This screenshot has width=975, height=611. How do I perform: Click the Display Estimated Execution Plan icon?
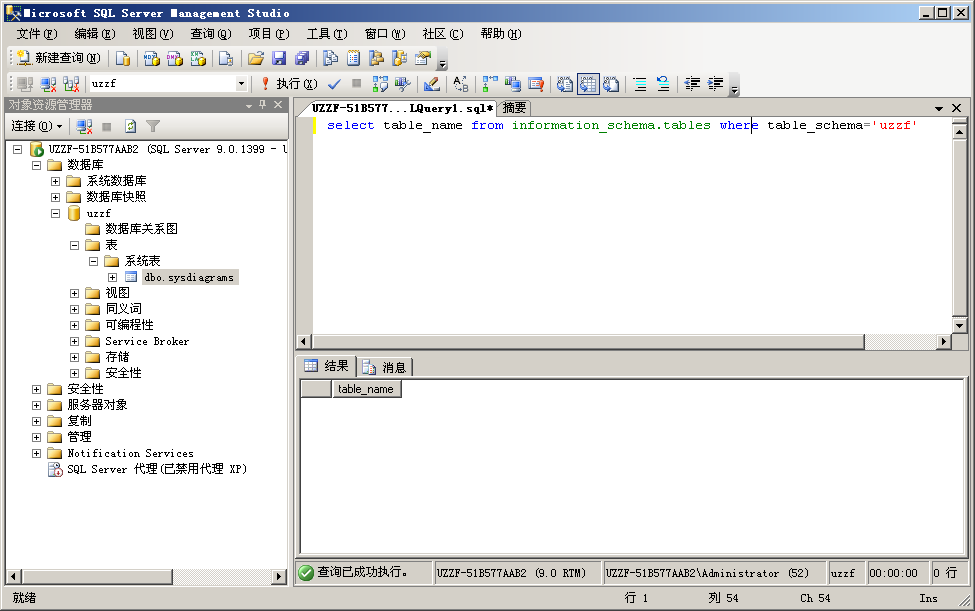click(x=380, y=84)
